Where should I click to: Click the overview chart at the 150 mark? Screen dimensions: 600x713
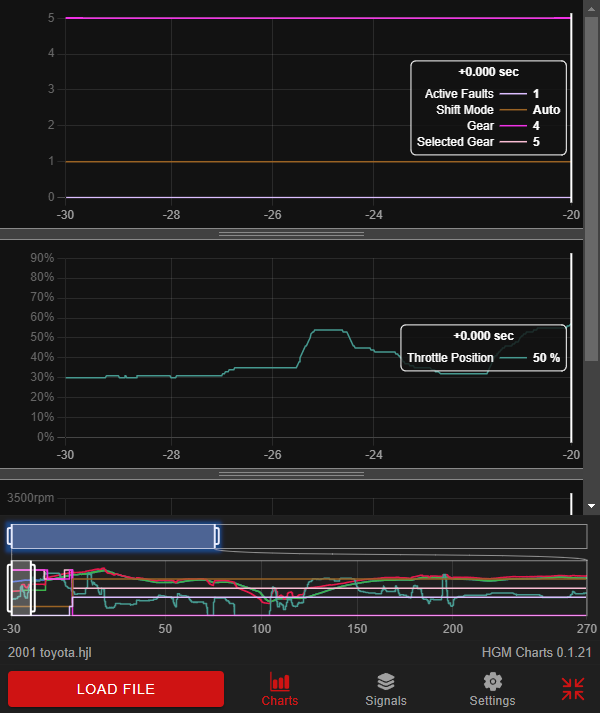(357, 590)
